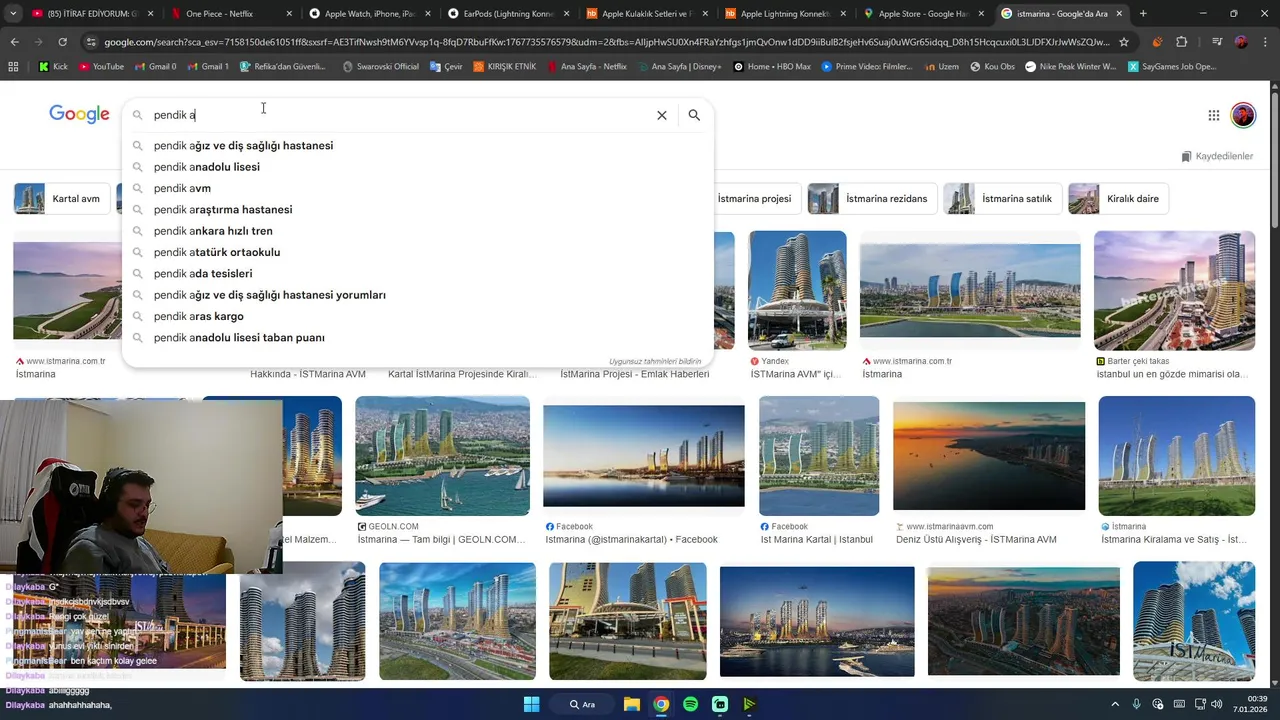This screenshot has height=720, width=1280.
Task: Click the address bar URL
Action: tap(606, 42)
